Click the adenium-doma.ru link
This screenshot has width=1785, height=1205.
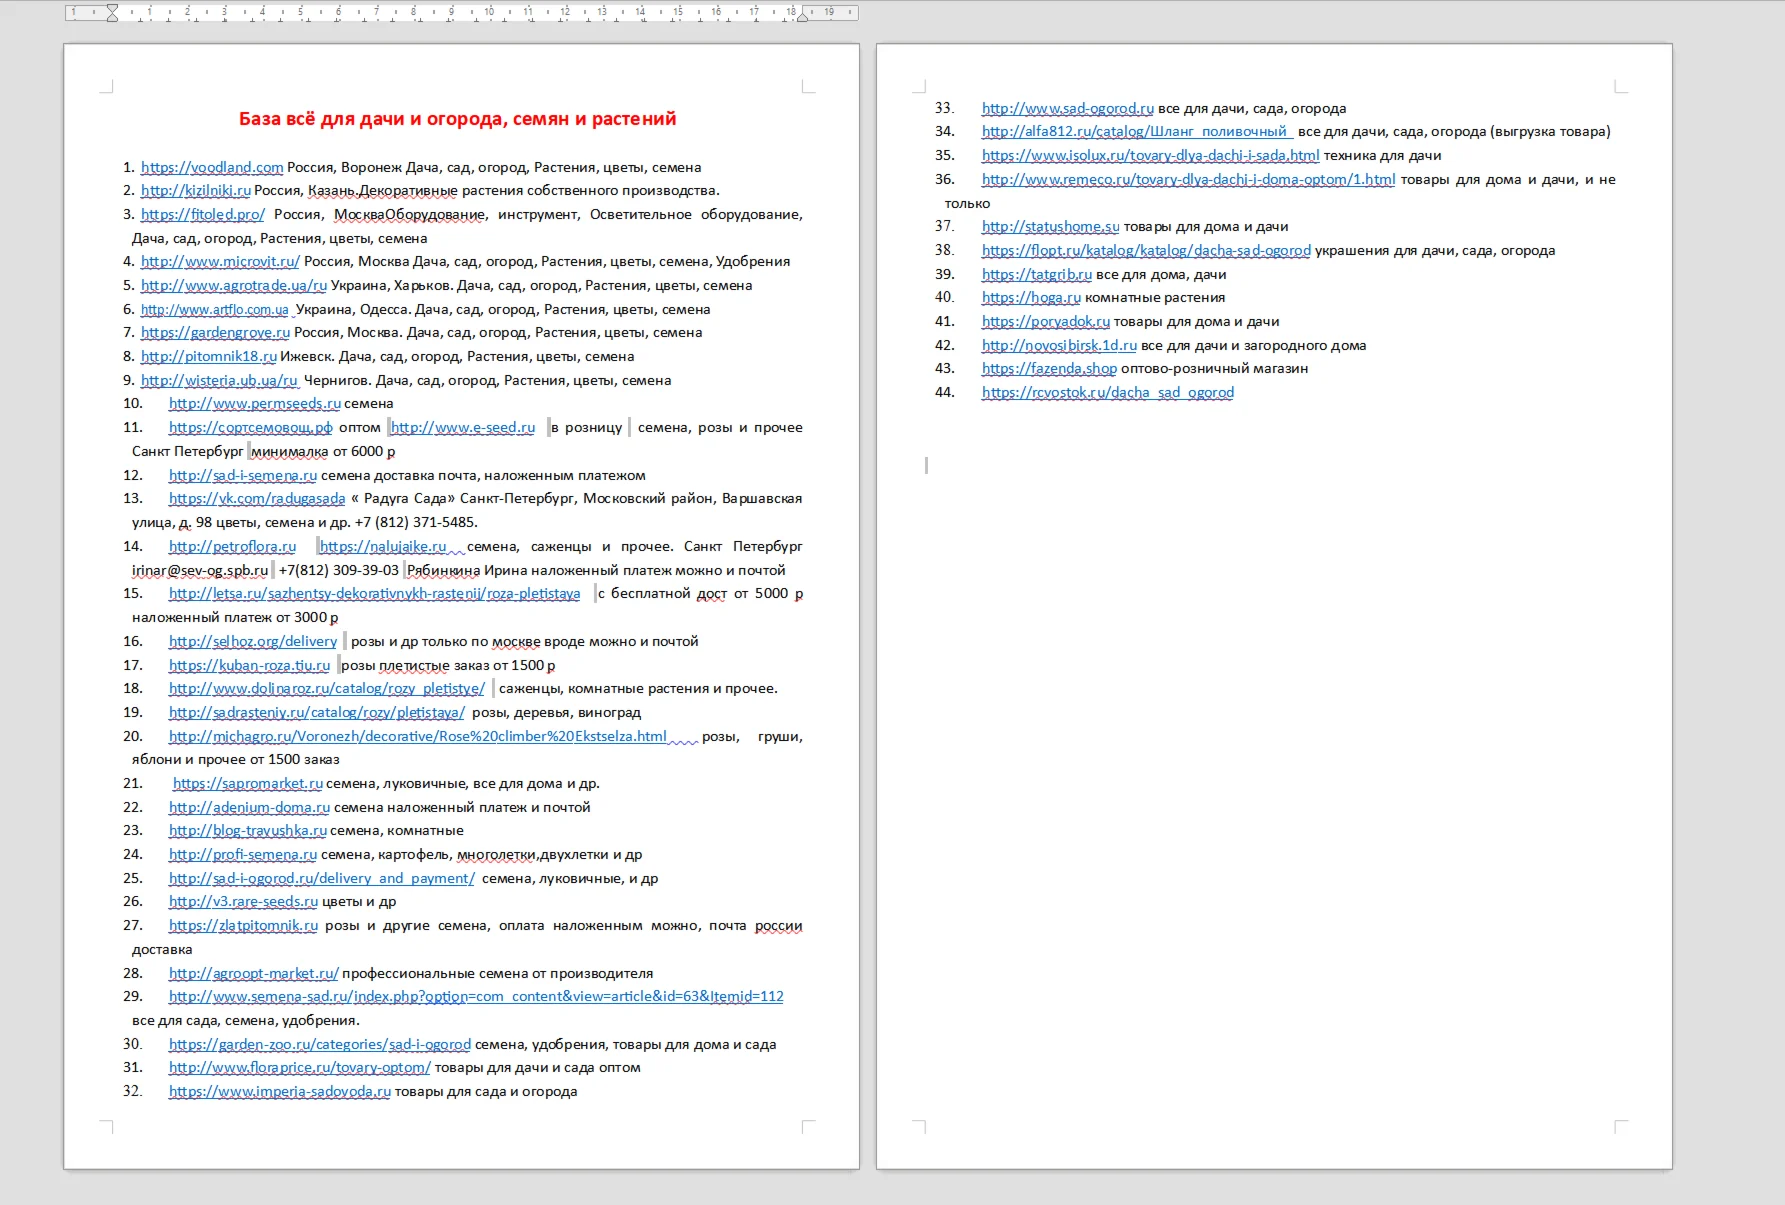tap(249, 807)
